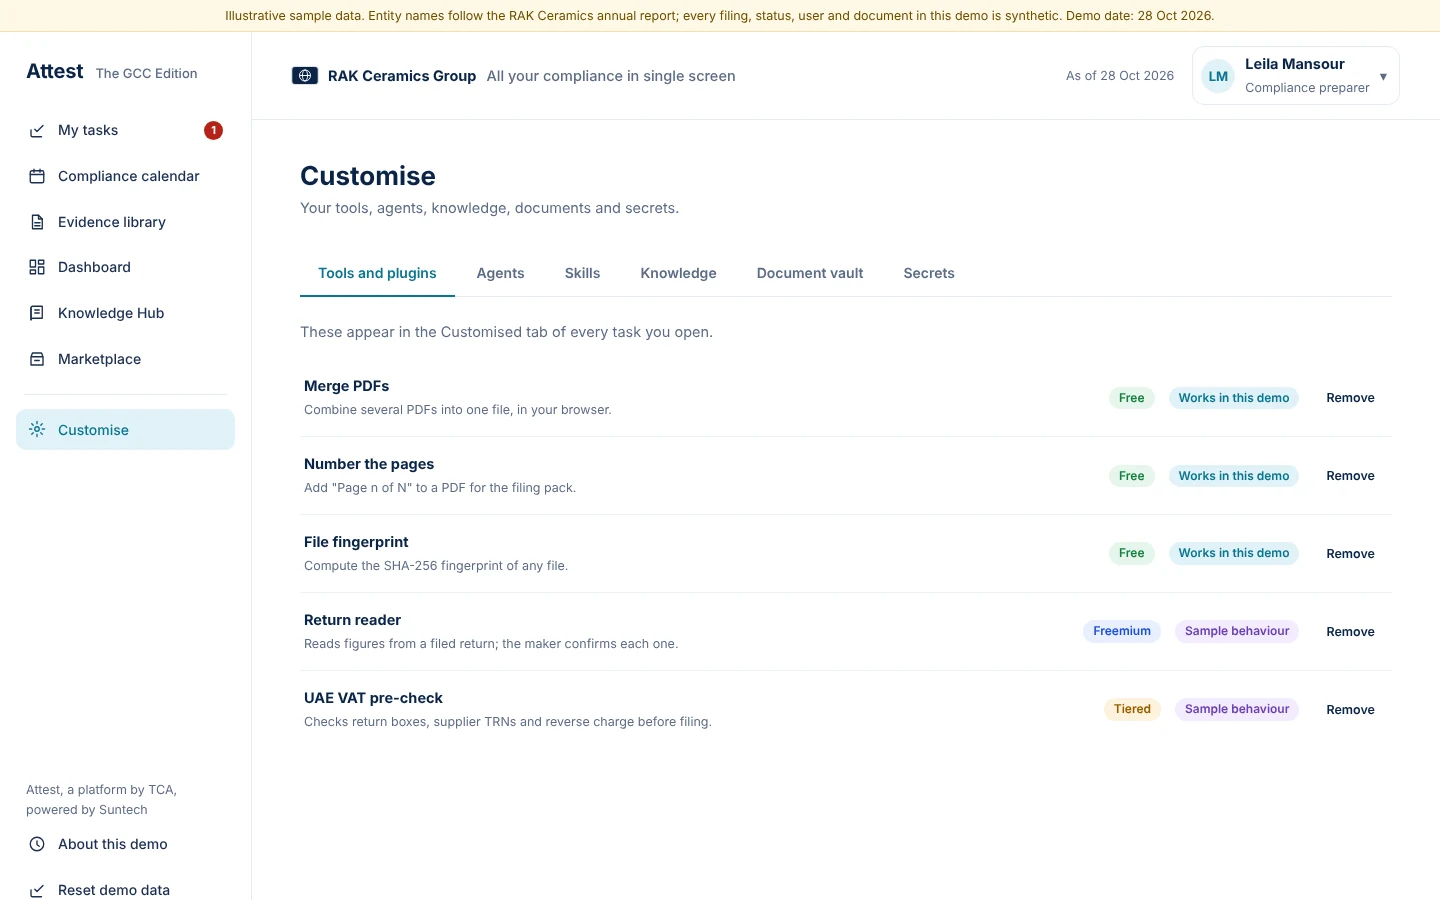The width and height of the screenshot is (1440, 900).
Task: Select the Knowledge tab
Action: click(678, 273)
